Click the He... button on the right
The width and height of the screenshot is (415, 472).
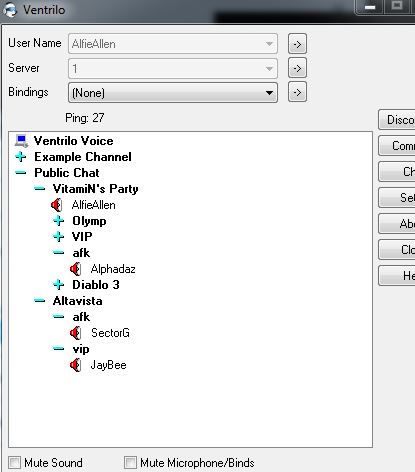pos(397,276)
